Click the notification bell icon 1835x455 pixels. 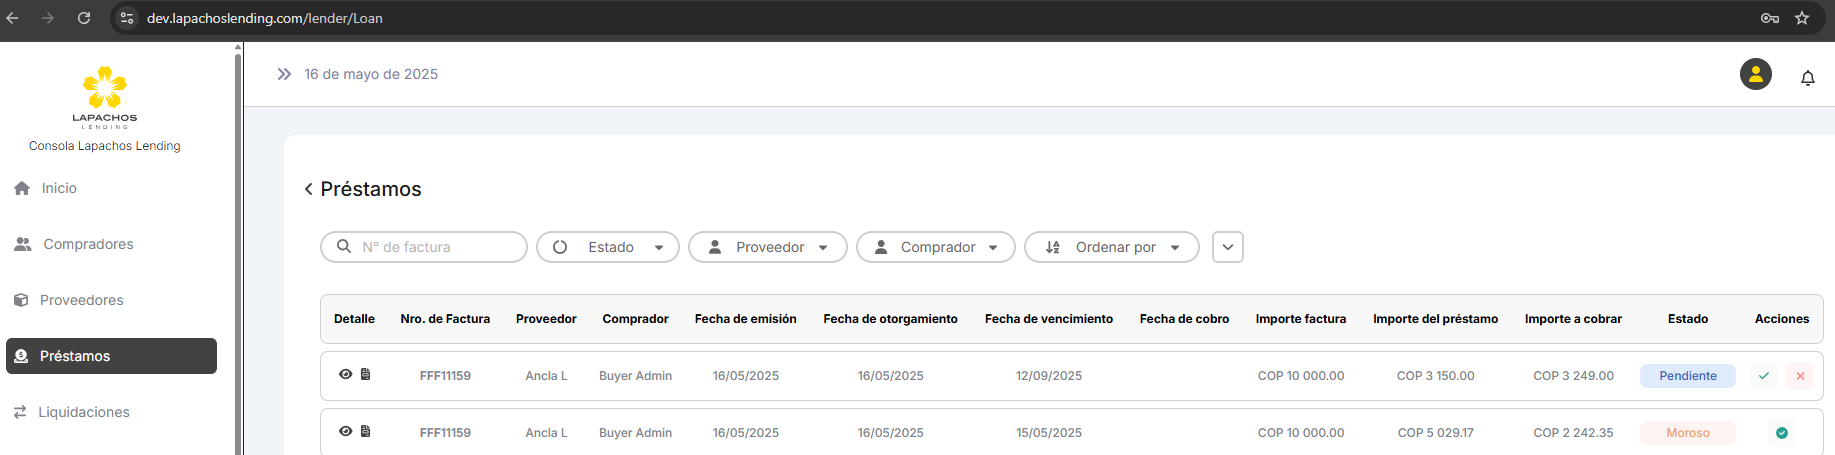point(1807,78)
